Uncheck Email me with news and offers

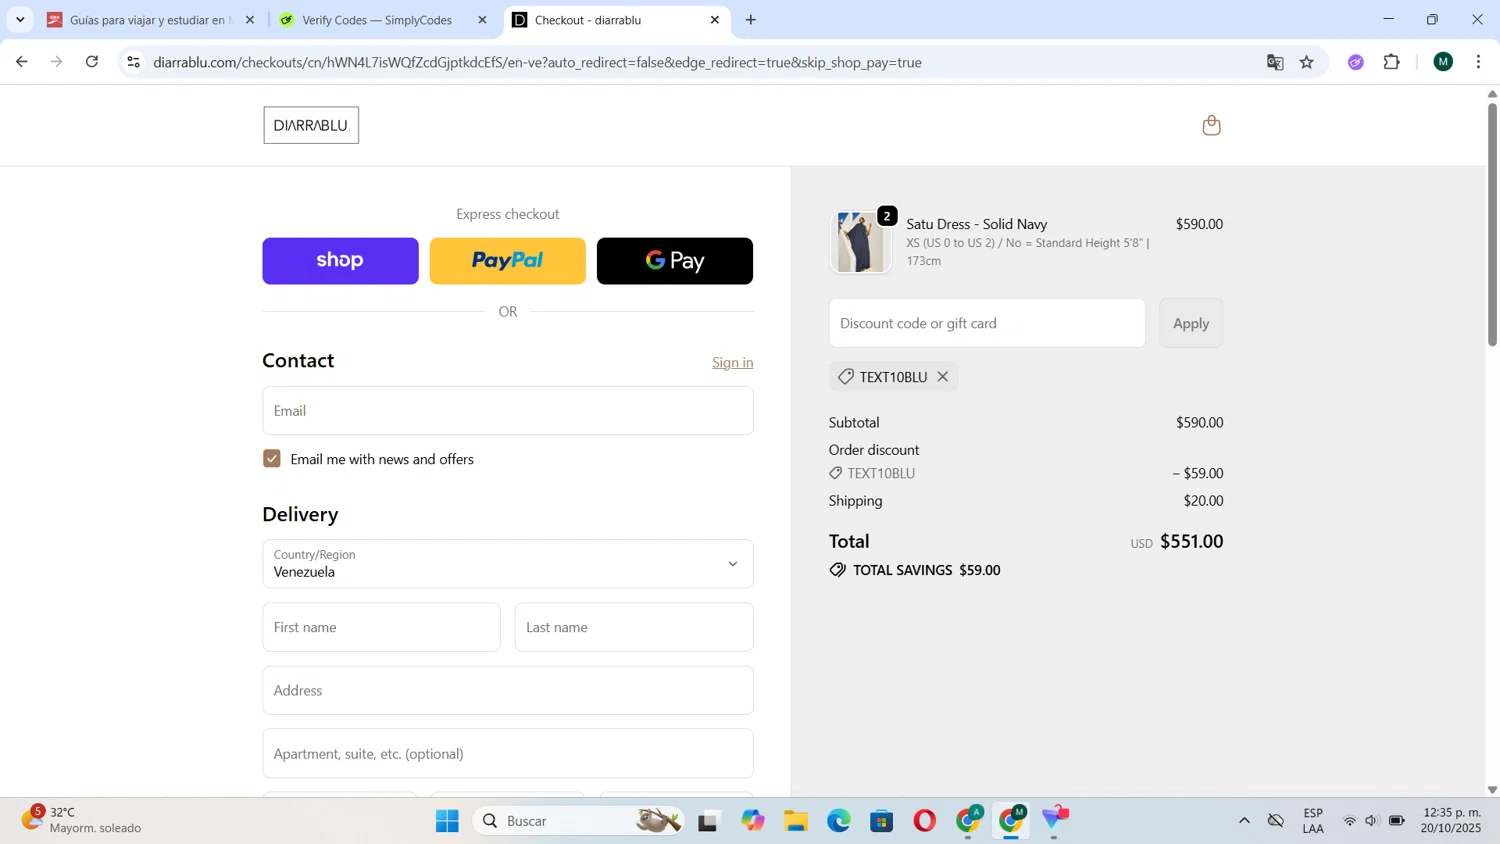tap(272, 459)
